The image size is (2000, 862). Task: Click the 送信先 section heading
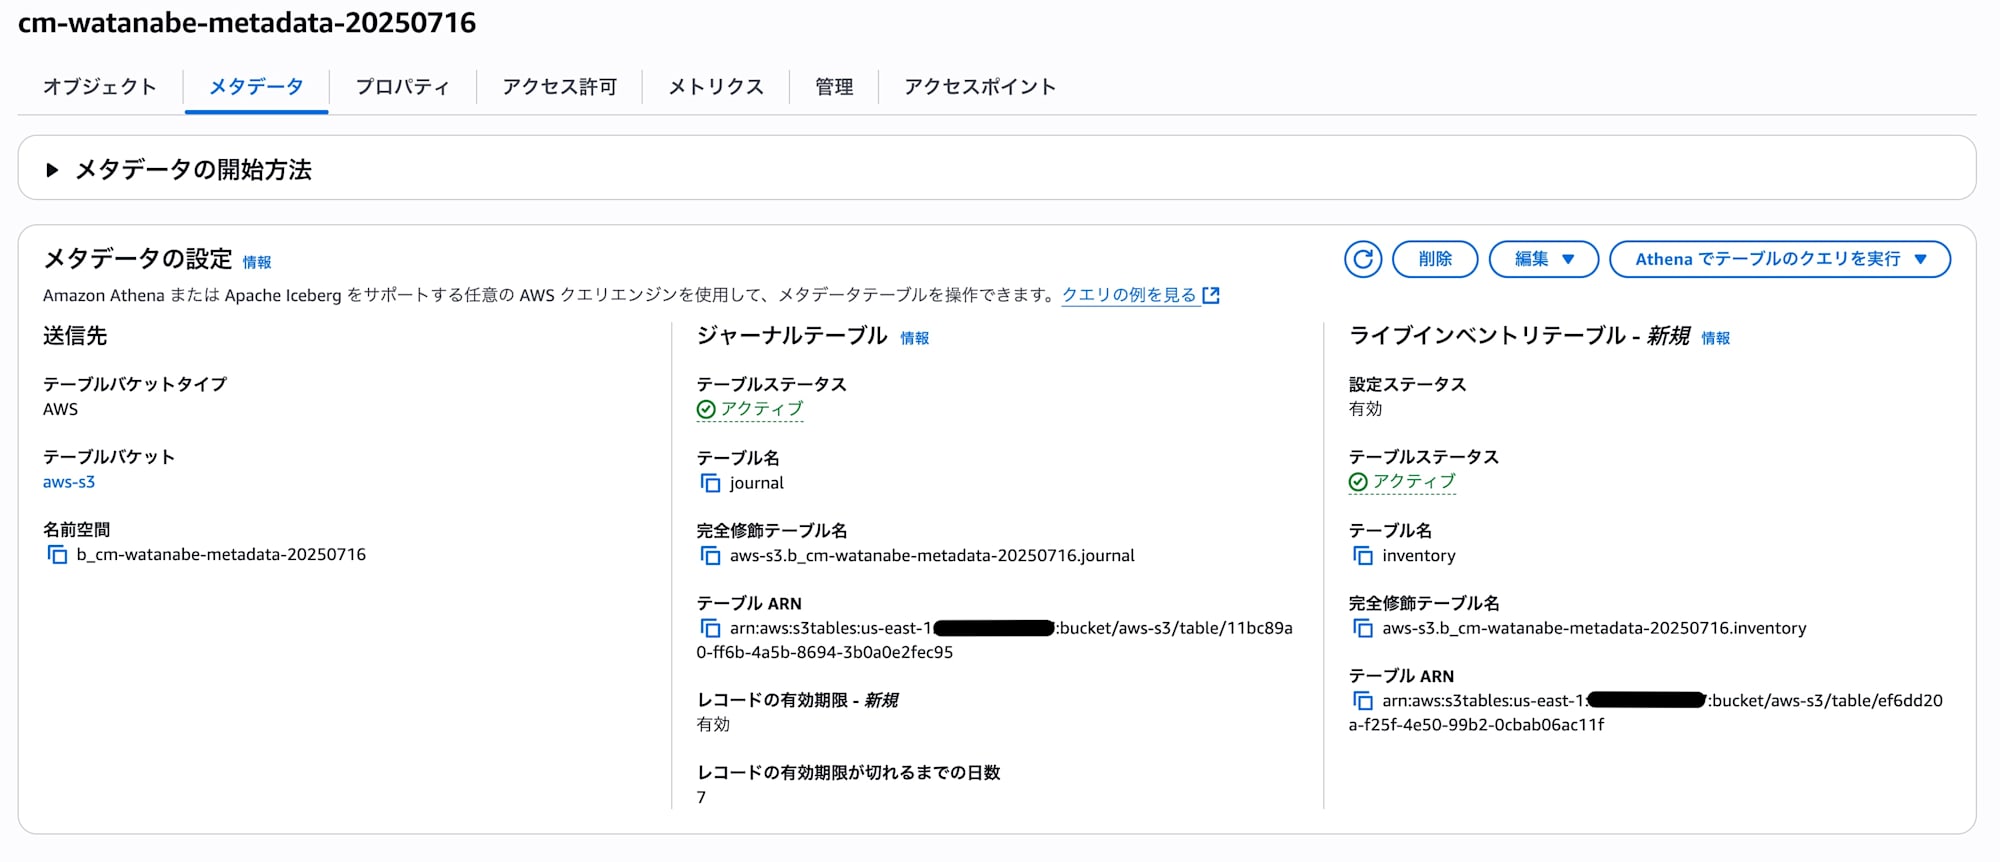(75, 336)
